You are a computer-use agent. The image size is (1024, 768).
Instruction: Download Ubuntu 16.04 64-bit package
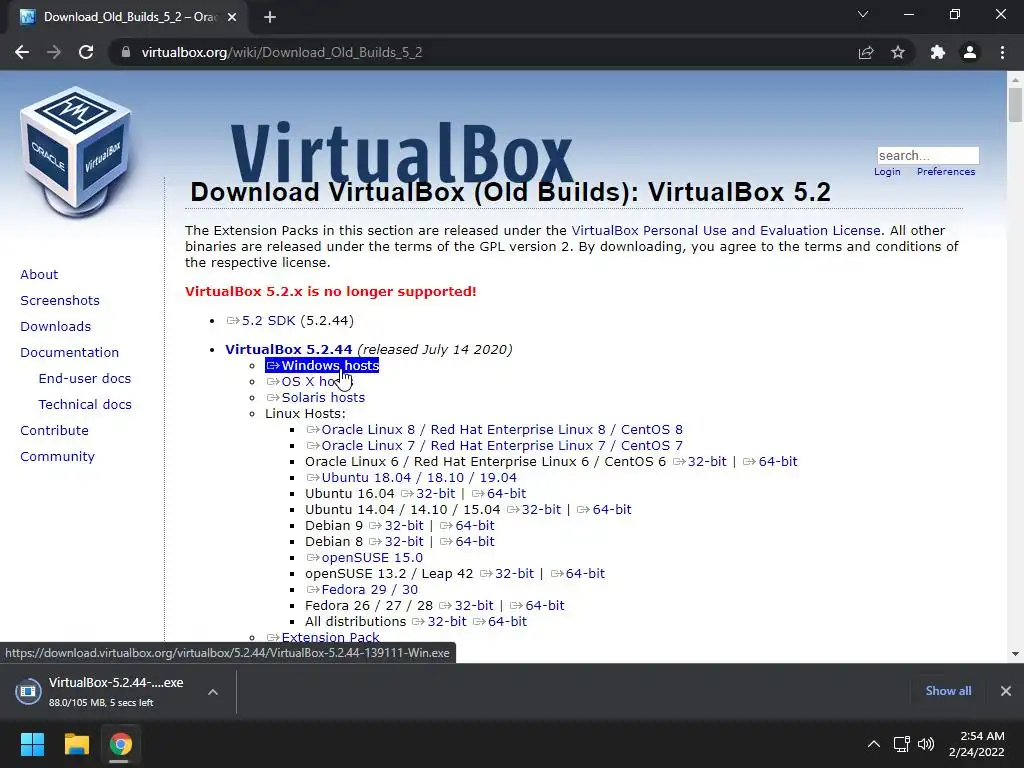[x=499, y=494]
